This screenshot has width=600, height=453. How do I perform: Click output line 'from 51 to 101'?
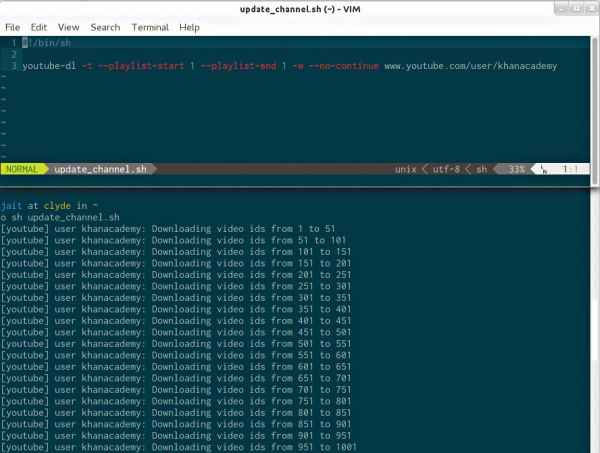coord(173,240)
